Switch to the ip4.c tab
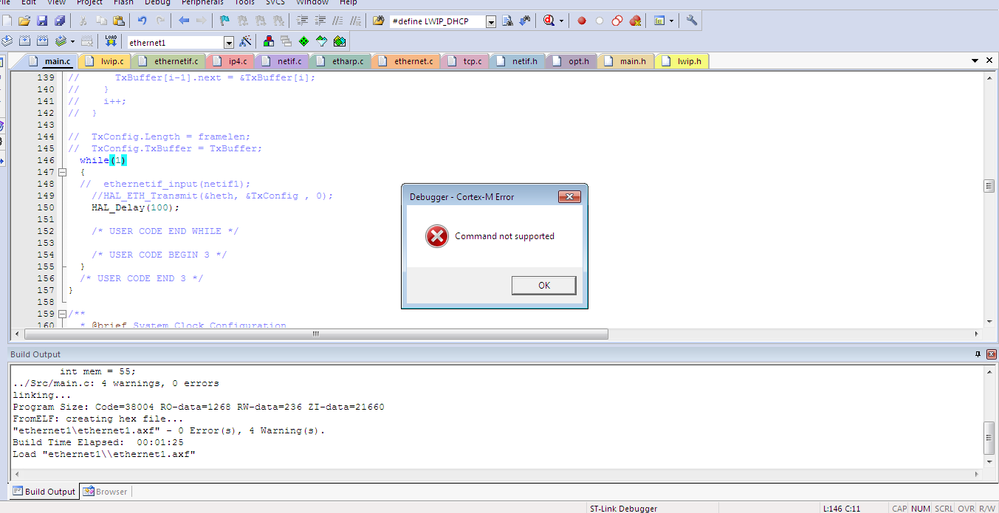 [x=232, y=61]
